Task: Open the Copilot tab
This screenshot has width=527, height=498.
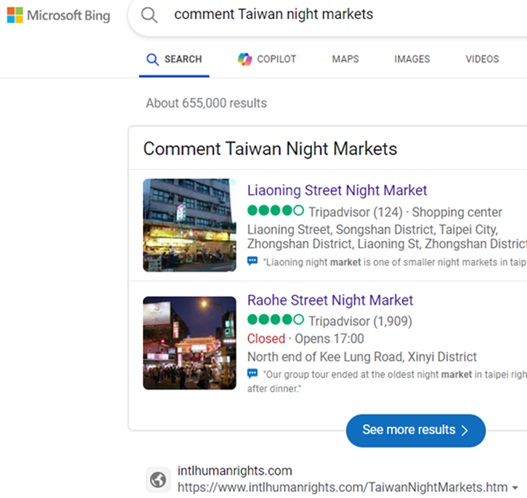Action: point(267,59)
